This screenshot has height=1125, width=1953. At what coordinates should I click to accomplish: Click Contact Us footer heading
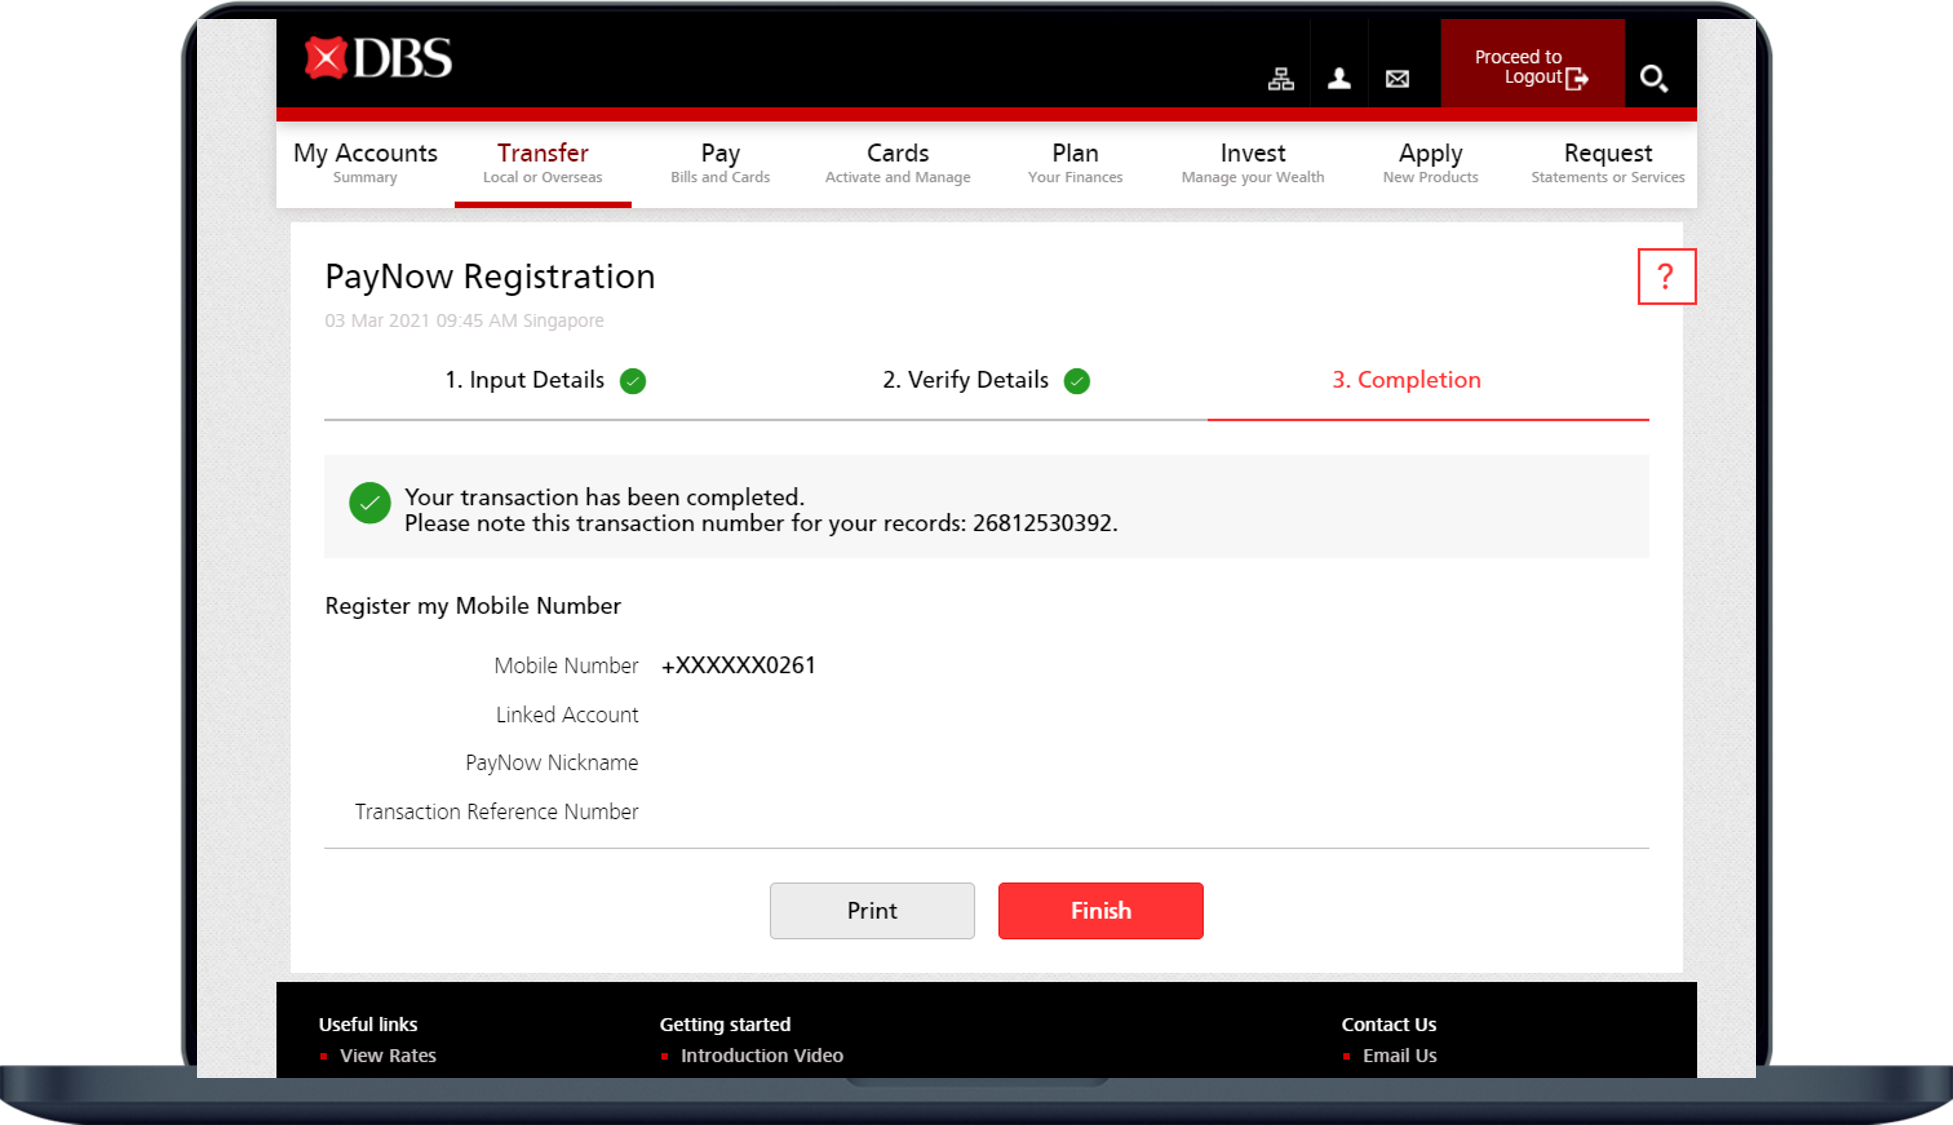tap(1389, 1024)
